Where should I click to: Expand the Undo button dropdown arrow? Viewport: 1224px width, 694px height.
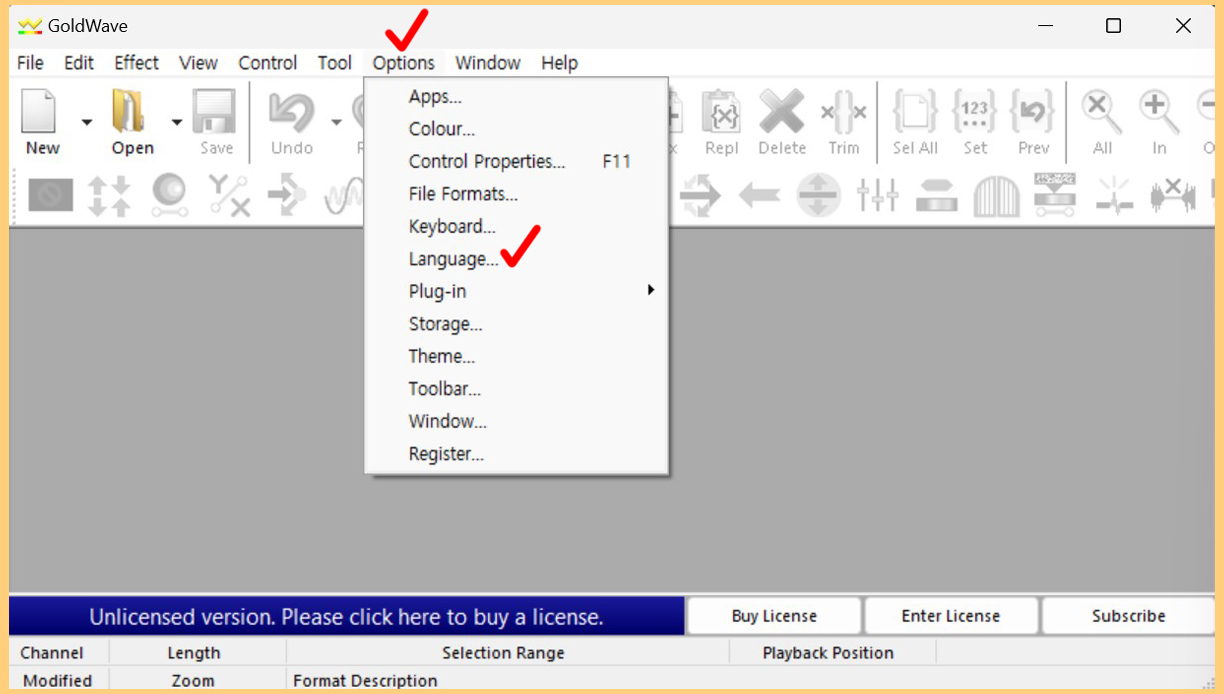click(336, 122)
